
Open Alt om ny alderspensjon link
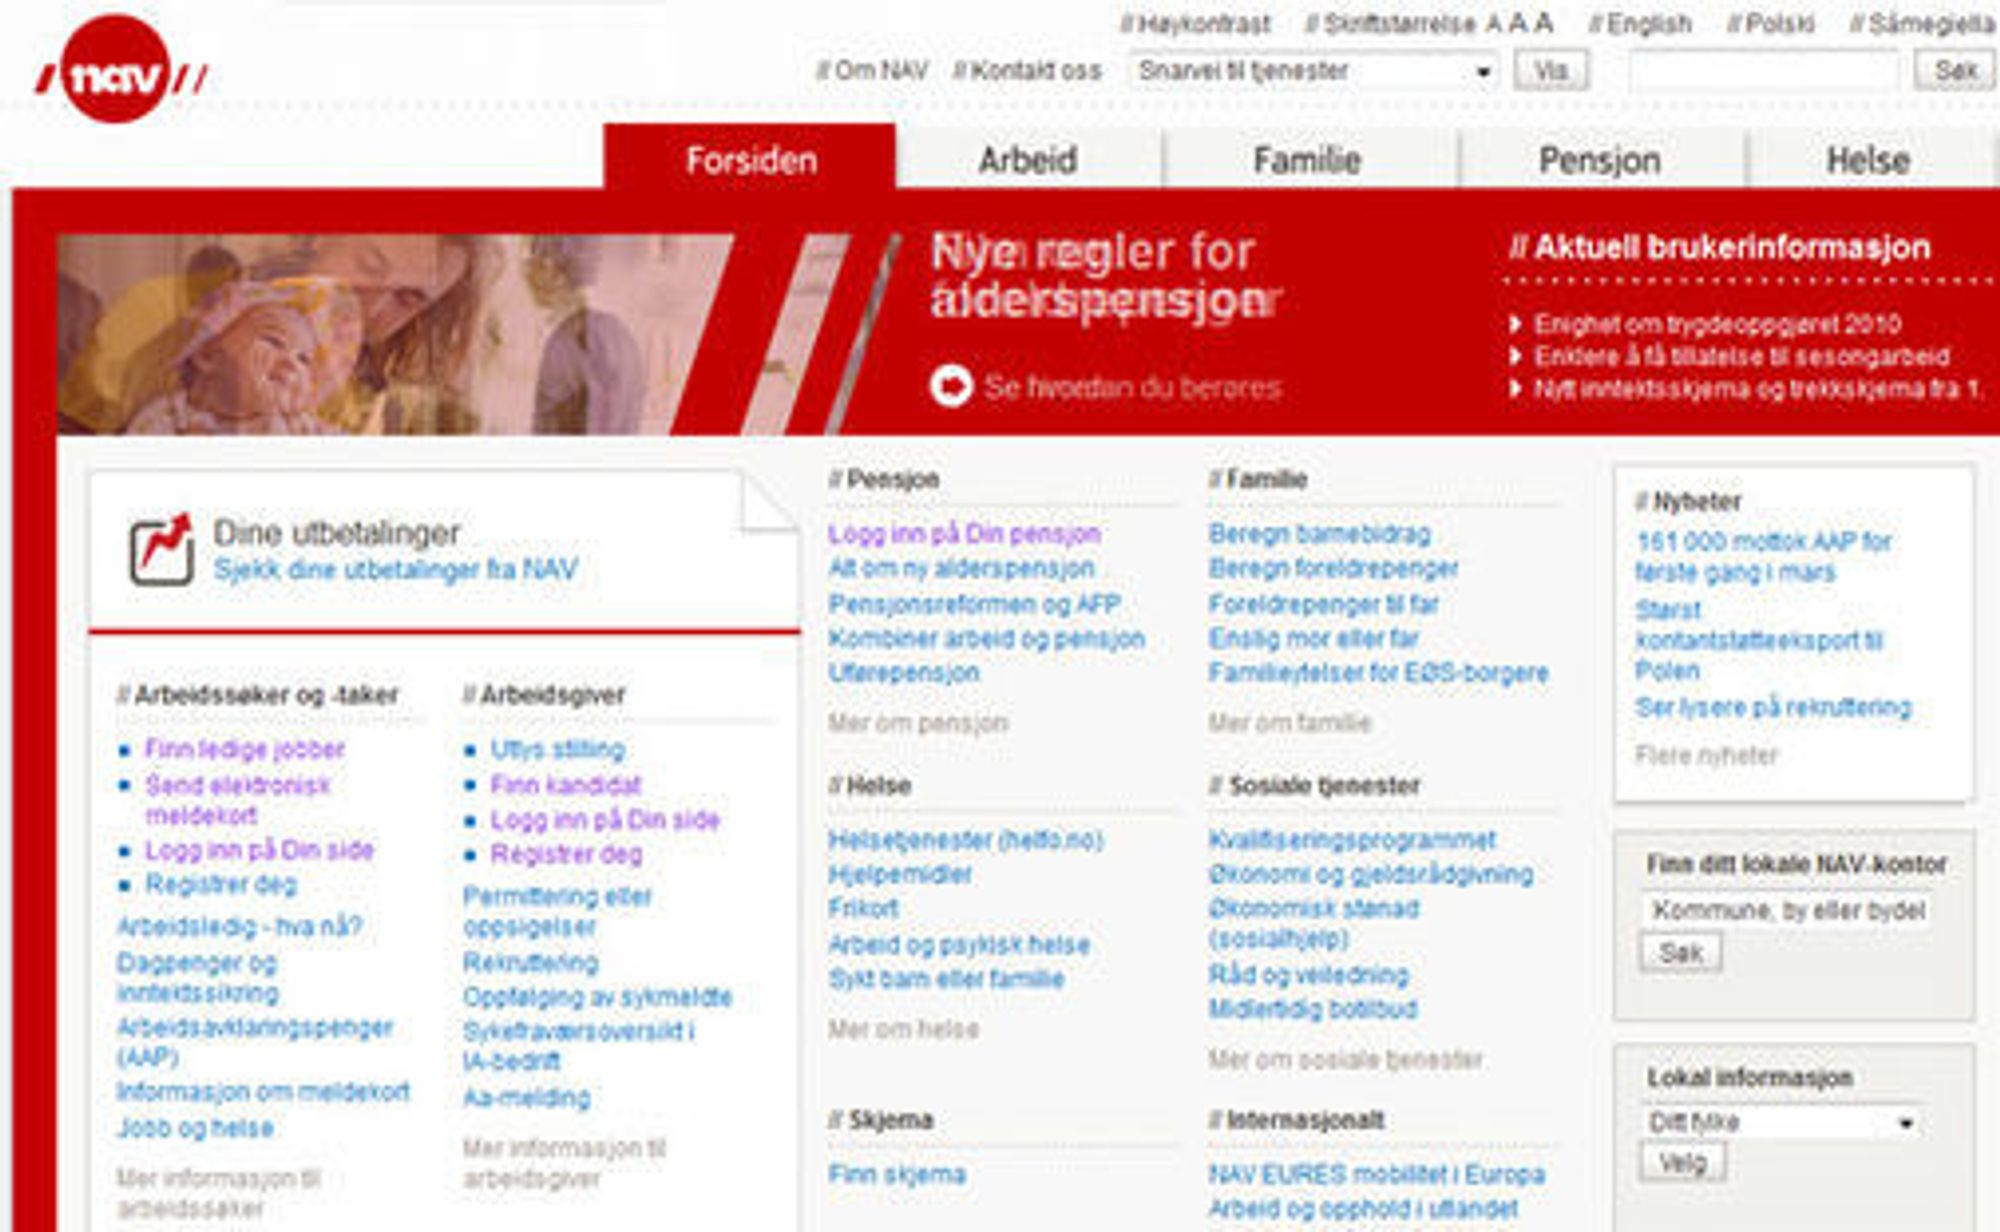tap(961, 568)
